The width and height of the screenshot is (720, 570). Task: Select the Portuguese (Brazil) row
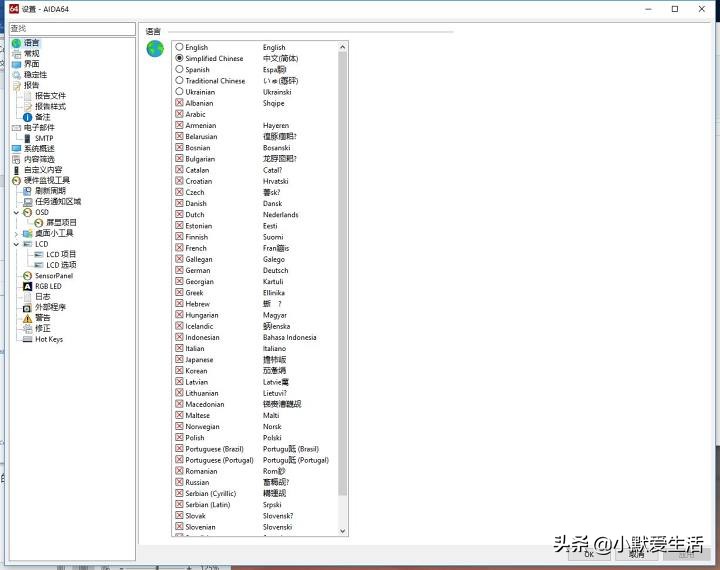coord(256,449)
